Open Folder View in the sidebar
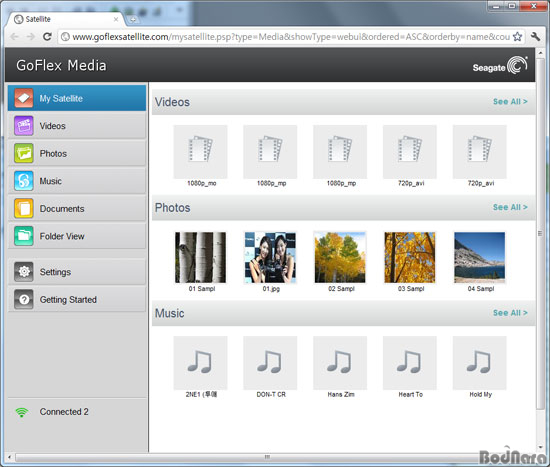Viewport: 550px width, 467px height. pyautogui.click(x=77, y=236)
